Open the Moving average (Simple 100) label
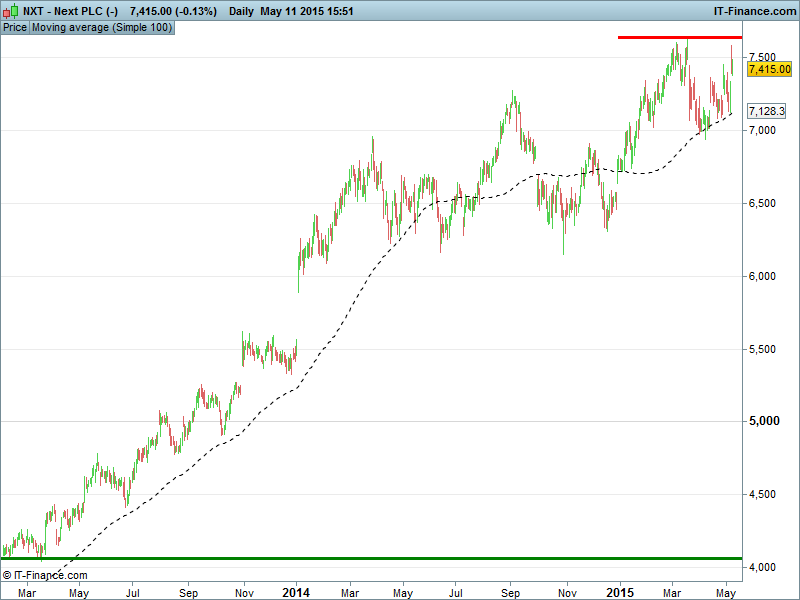The height and width of the screenshot is (600, 800). (102, 28)
